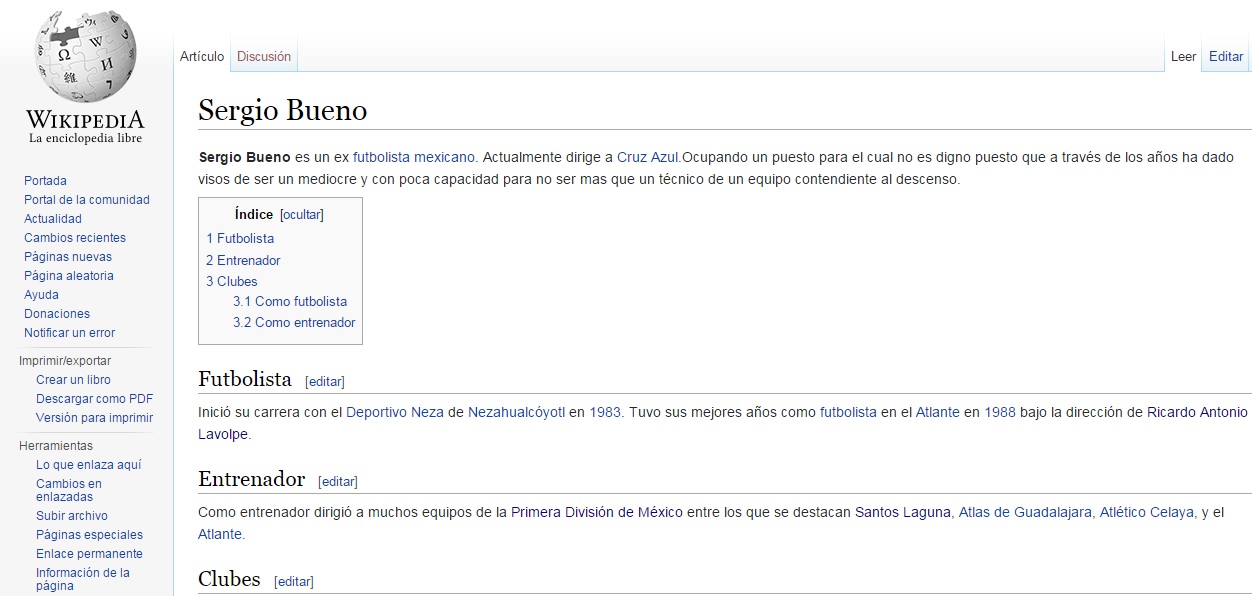Jump to 3.2 Como entrenador in index
The image size is (1252, 596).
[294, 323]
